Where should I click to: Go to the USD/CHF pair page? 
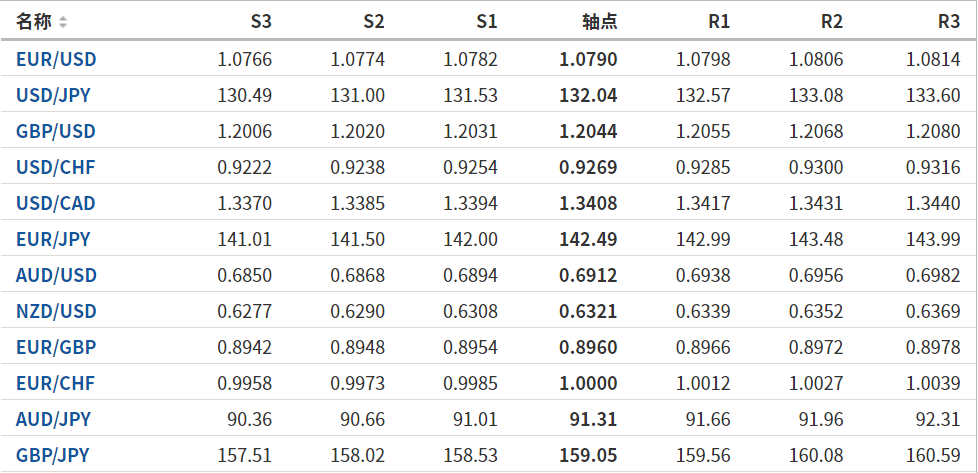click(56, 167)
